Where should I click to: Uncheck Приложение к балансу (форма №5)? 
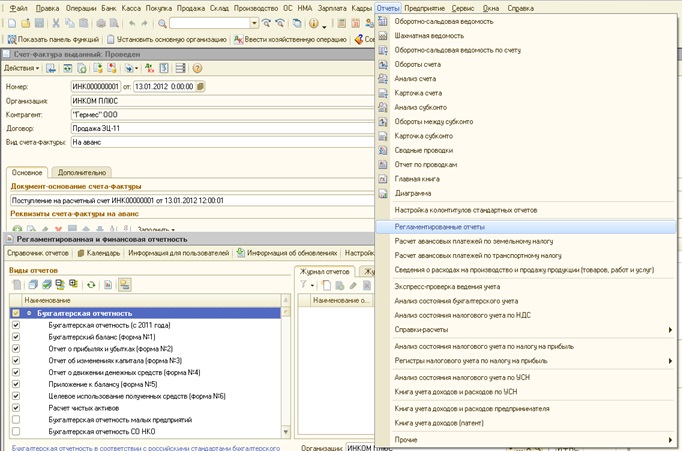[16, 384]
